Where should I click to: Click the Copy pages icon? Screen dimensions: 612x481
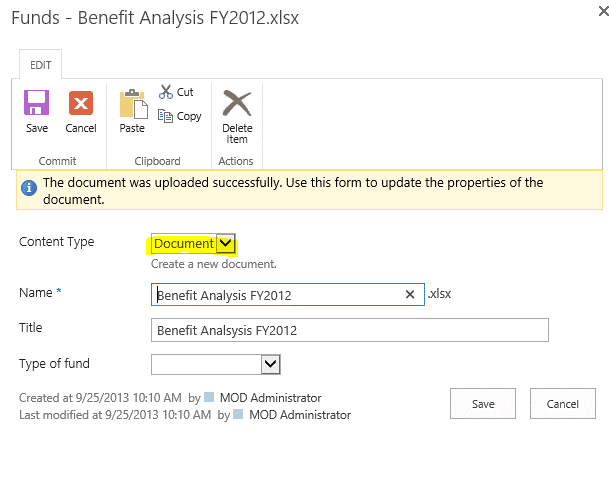165,116
